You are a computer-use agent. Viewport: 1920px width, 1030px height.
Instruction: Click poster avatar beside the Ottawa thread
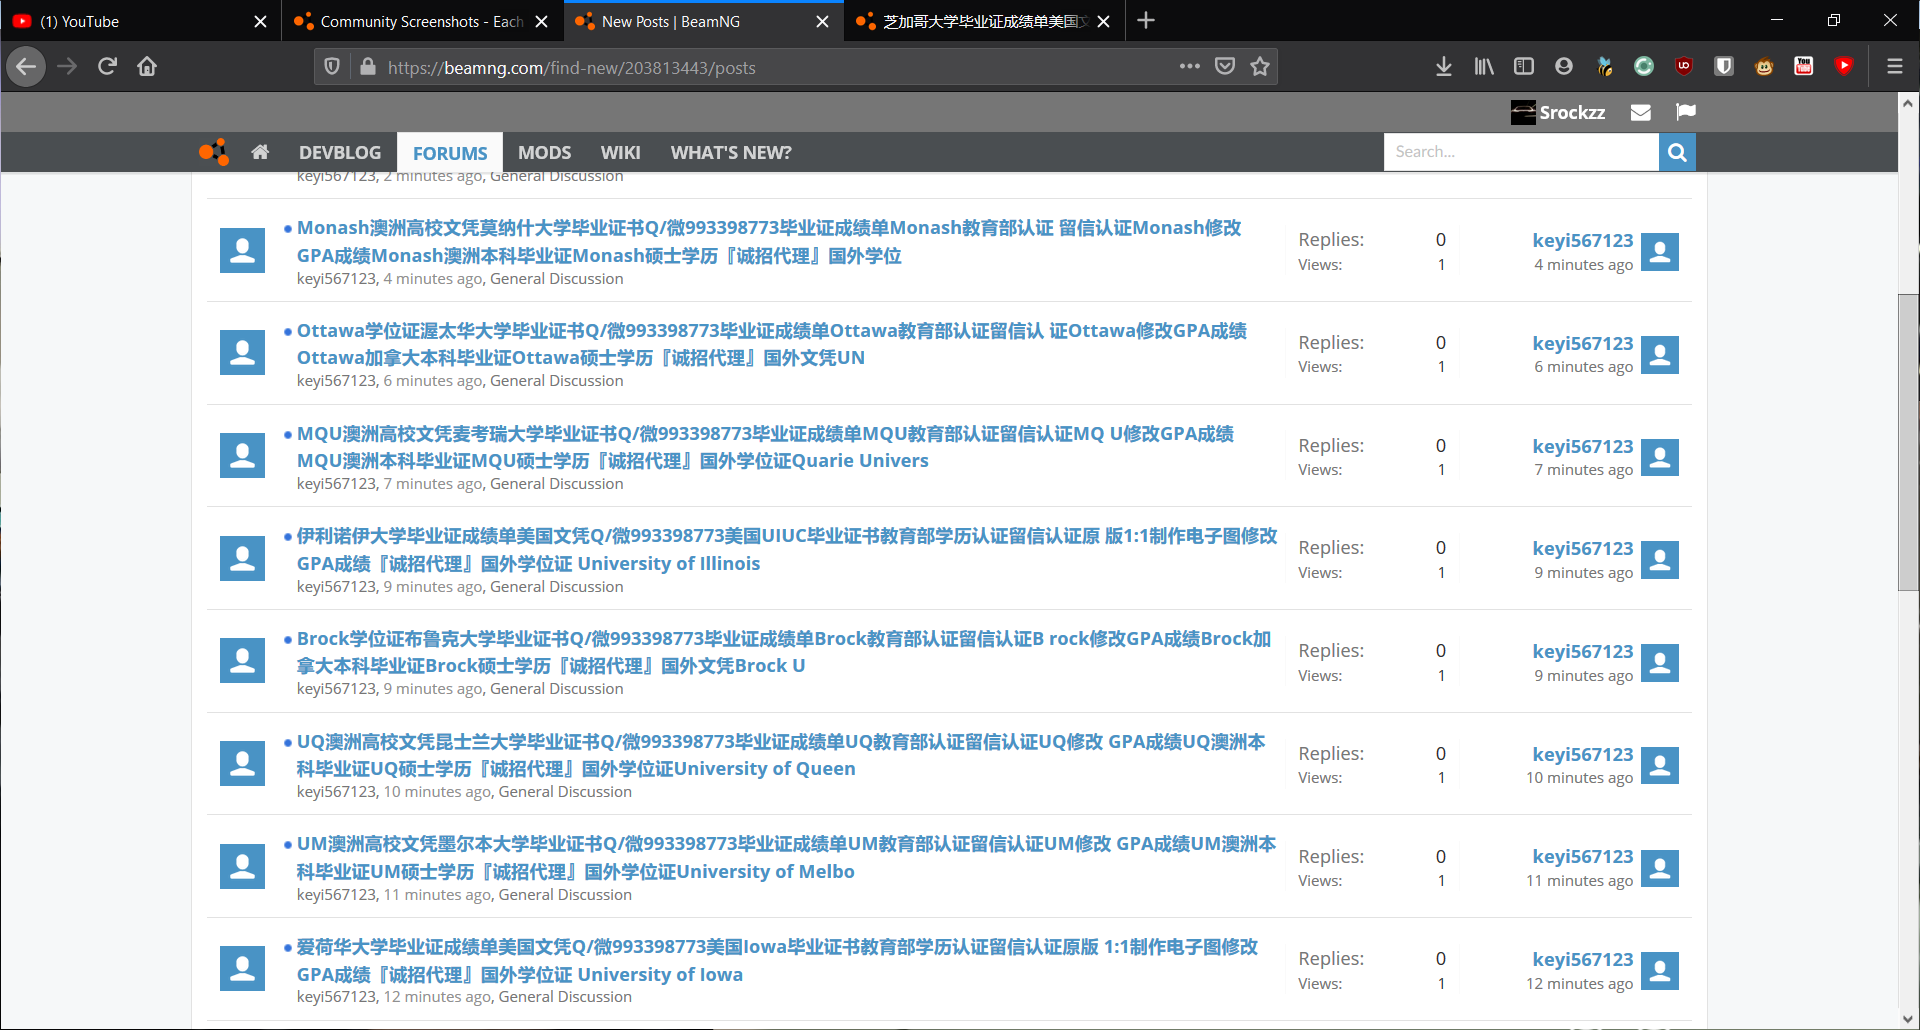(242, 352)
